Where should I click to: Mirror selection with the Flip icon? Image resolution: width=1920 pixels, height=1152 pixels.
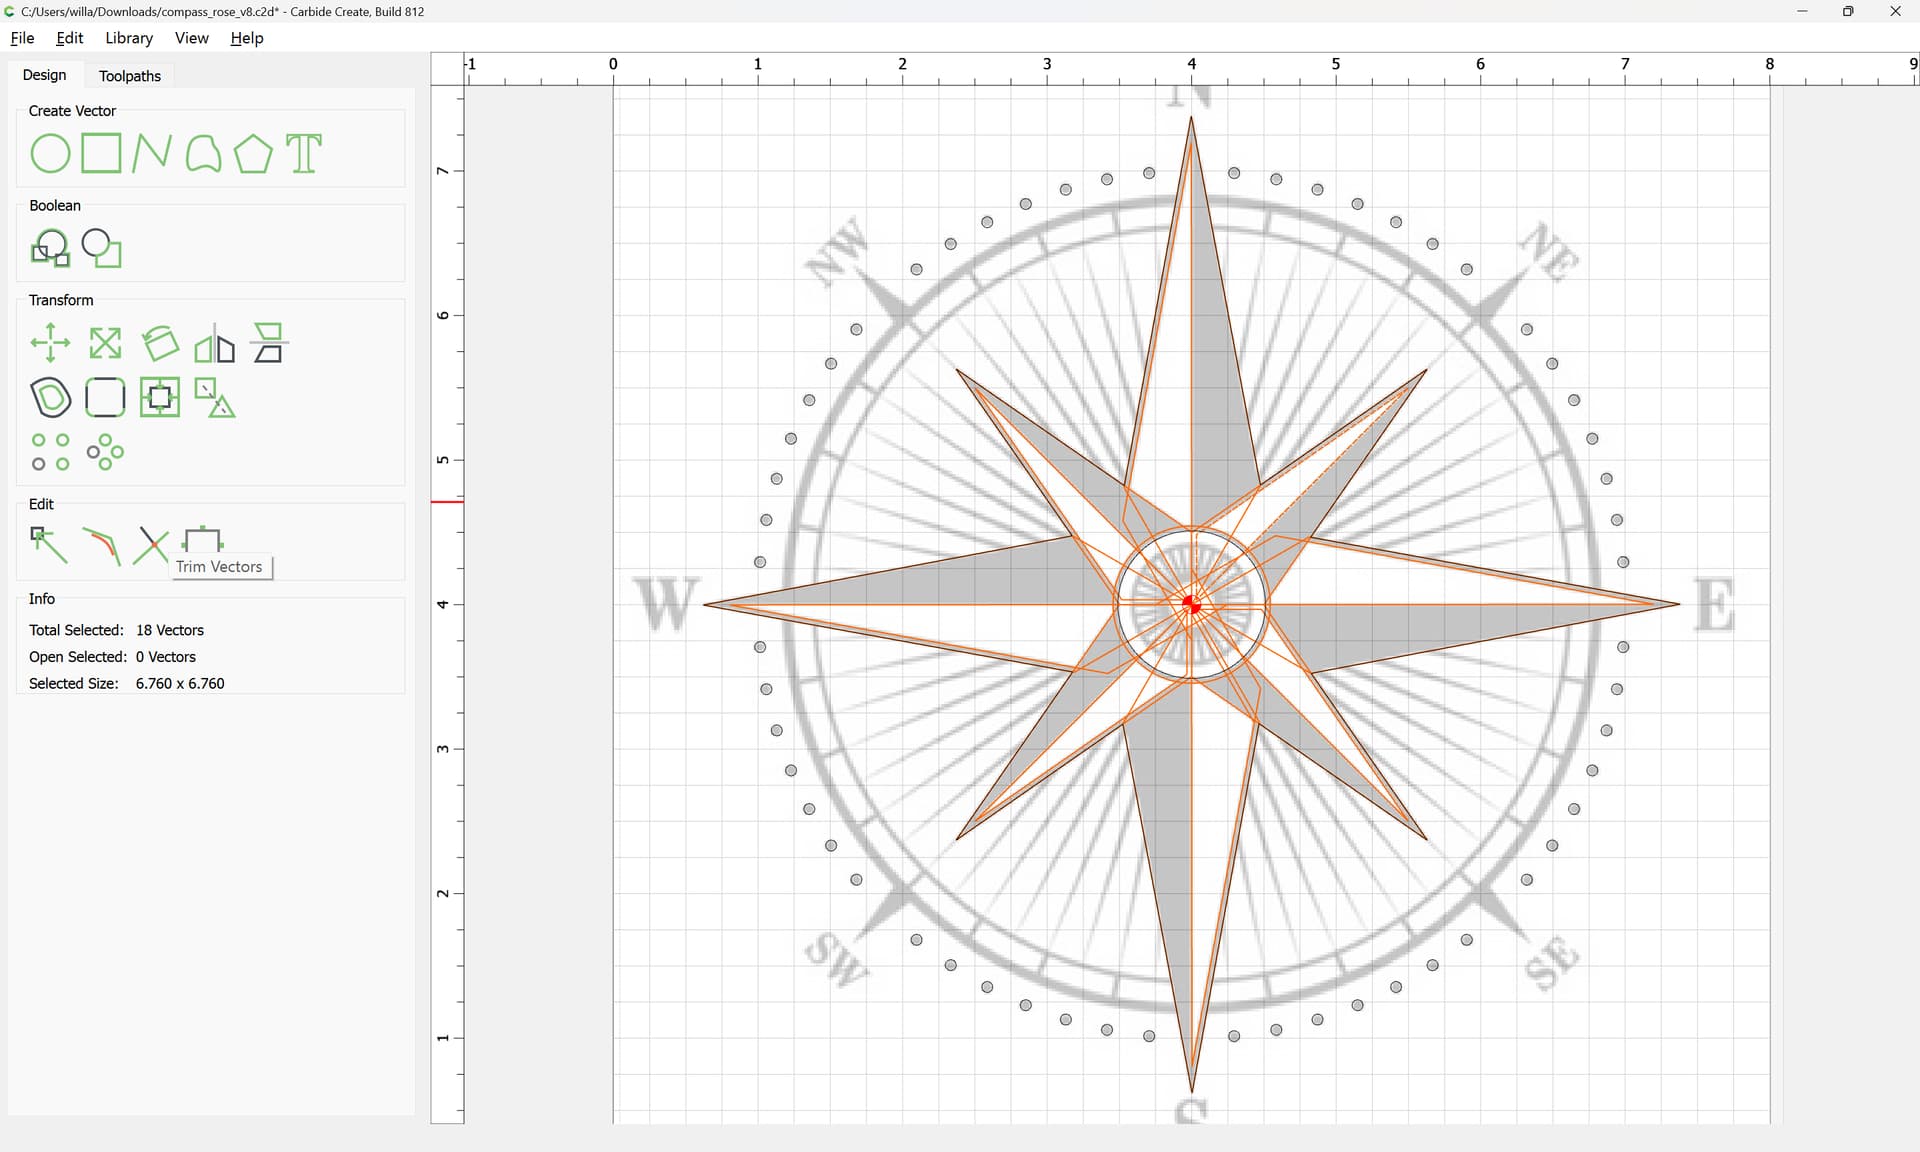coord(214,343)
